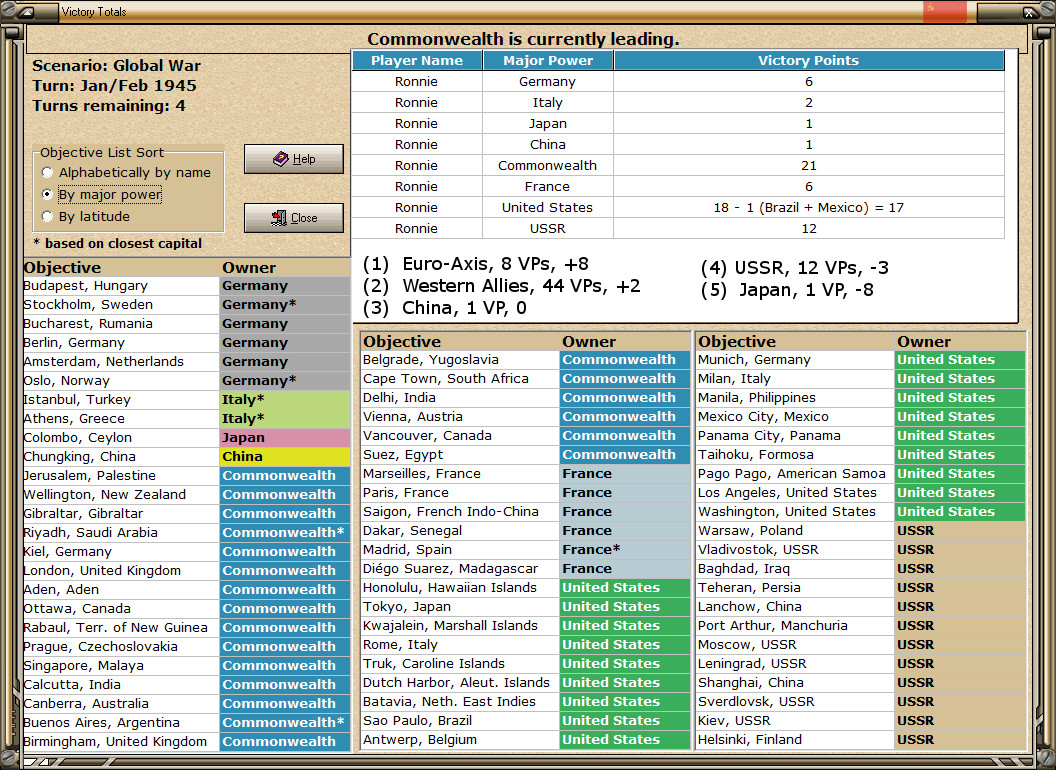Click the France major power cell
Image resolution: width=1056 pixels, height=770 pixels.
548,187
